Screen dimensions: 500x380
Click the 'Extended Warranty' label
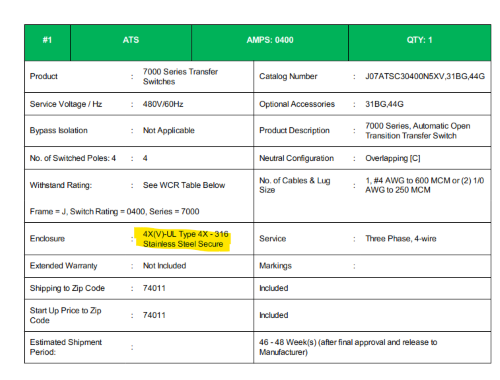63,266
